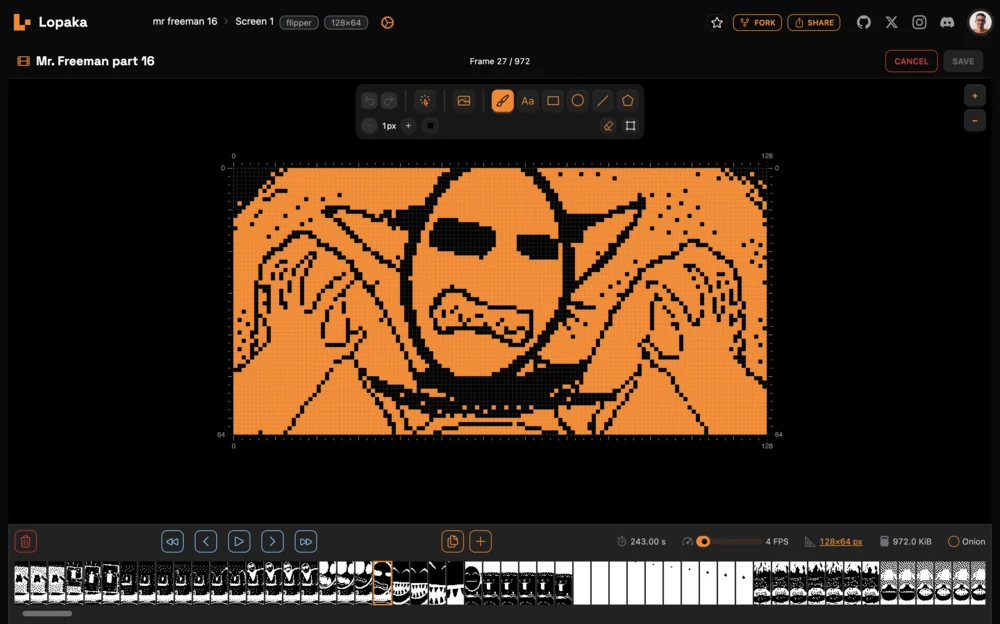Open the X social icon
This screenshot has height=624, width=1000.
point(892,22)
